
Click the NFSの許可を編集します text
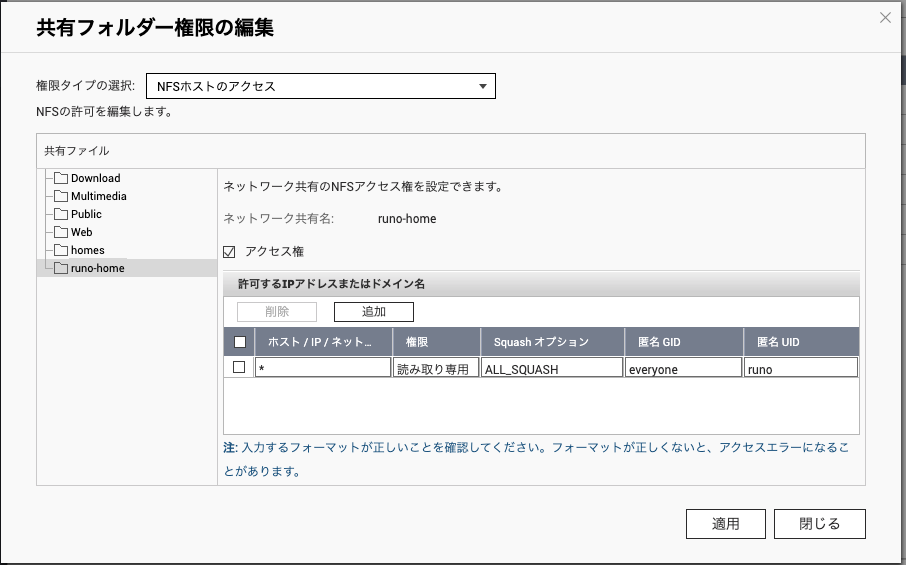tap(105, 112)
